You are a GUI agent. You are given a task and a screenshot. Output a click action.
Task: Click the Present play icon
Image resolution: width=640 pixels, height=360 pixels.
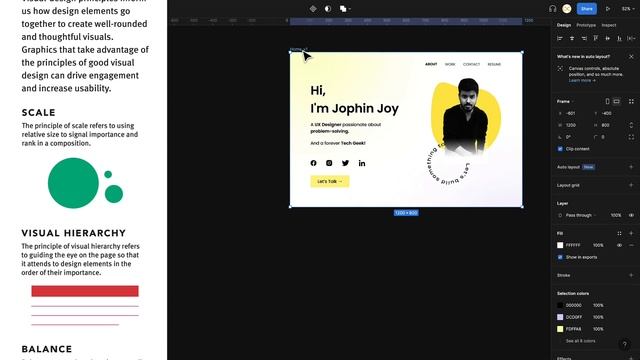(x=608, y=9)
